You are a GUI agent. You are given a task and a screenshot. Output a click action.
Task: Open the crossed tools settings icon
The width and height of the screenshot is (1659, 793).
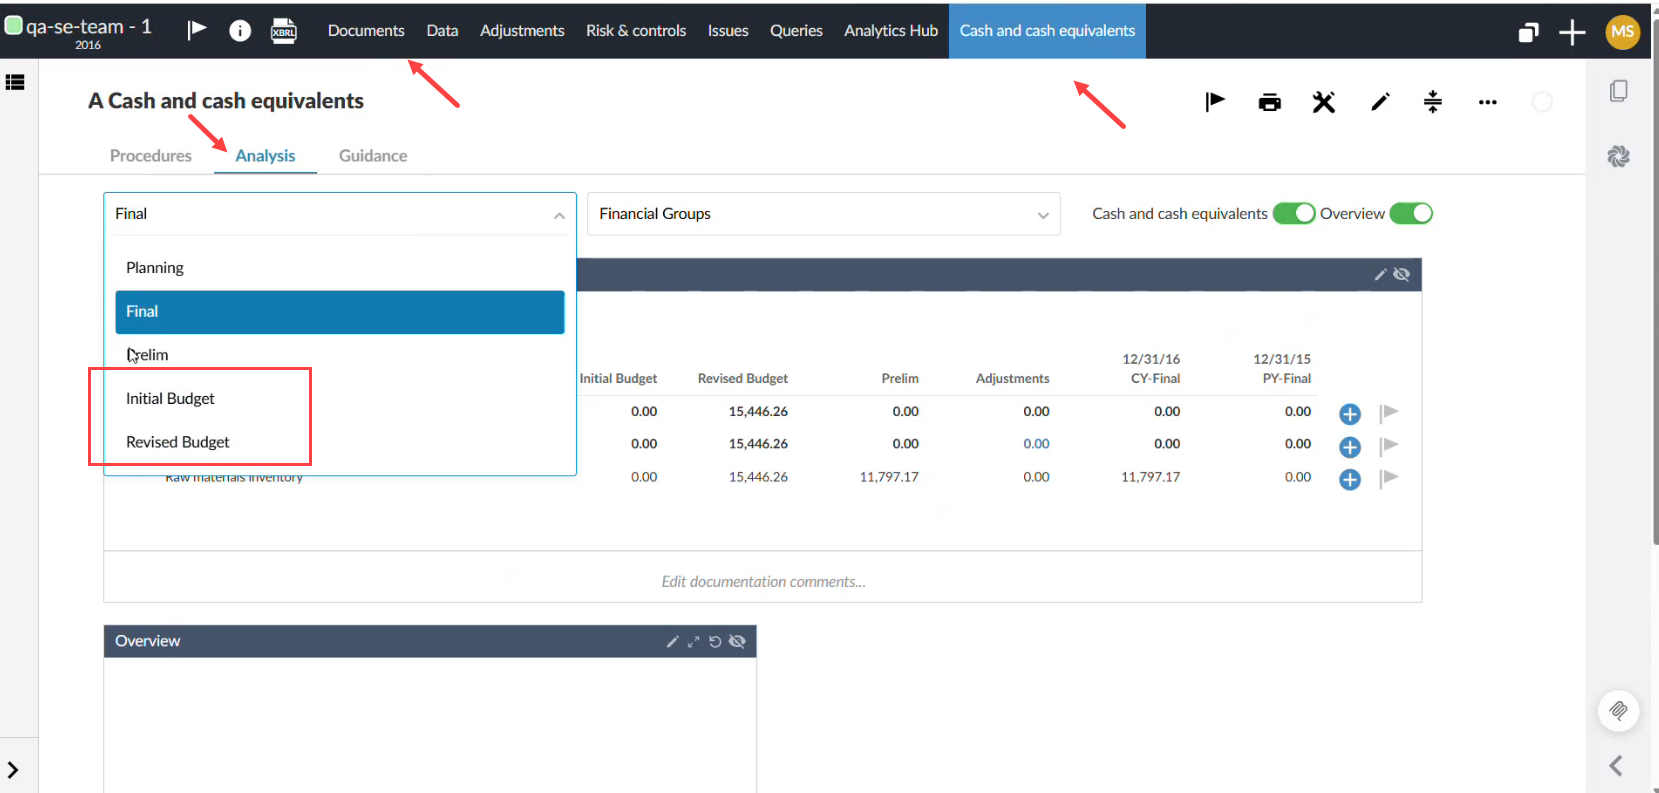1324,102
